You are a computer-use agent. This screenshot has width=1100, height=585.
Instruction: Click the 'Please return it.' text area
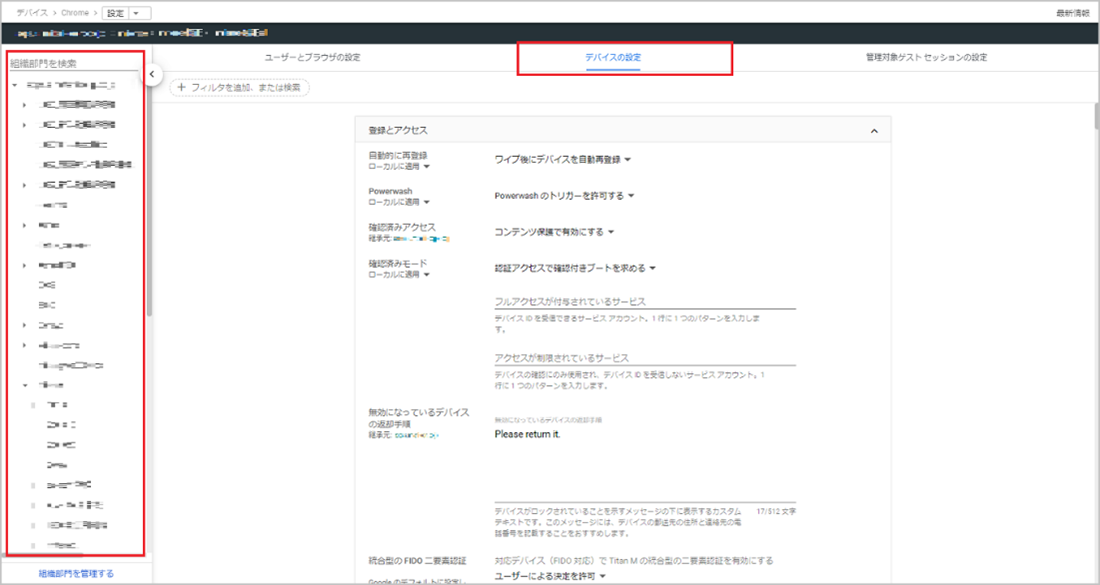pos(645,460)
